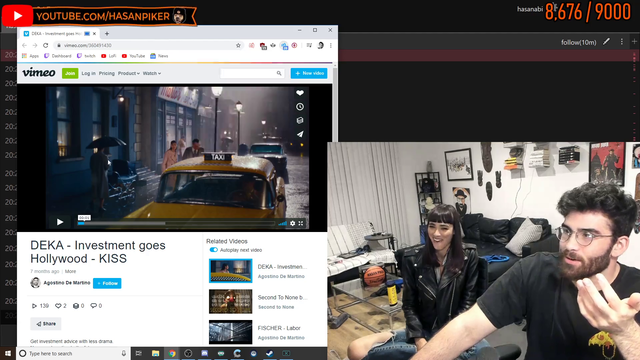Viewport: 640px width, 360px height.
Task: Open the Pricing page
Action: point(107,73)
